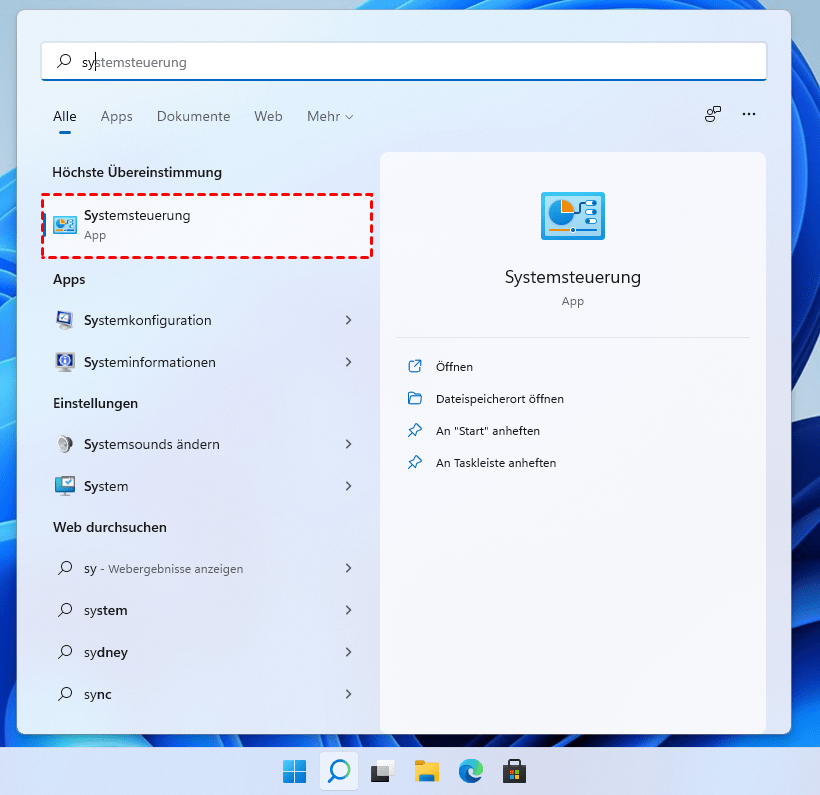
Task: Click the Systeminformationen app icon
Action: 65,362
